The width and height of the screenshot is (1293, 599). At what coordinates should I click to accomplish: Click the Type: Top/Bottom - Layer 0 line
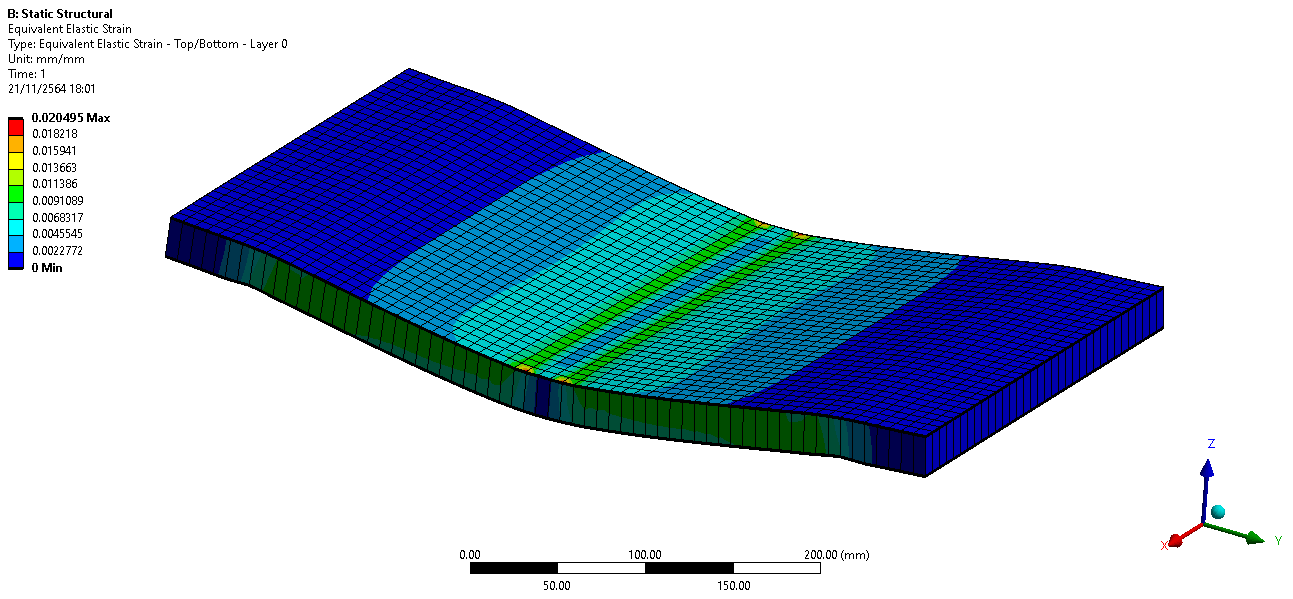pyautogui.click(x=147, y=44)
